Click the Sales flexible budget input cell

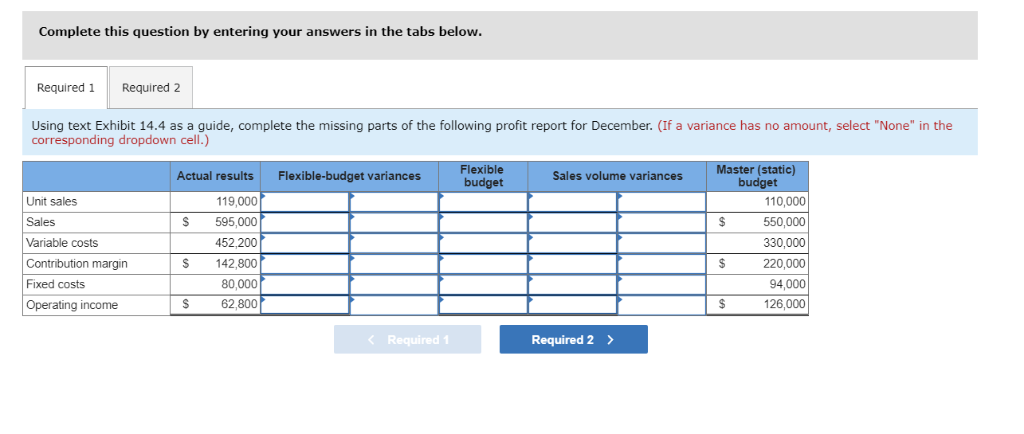[483, 222]
